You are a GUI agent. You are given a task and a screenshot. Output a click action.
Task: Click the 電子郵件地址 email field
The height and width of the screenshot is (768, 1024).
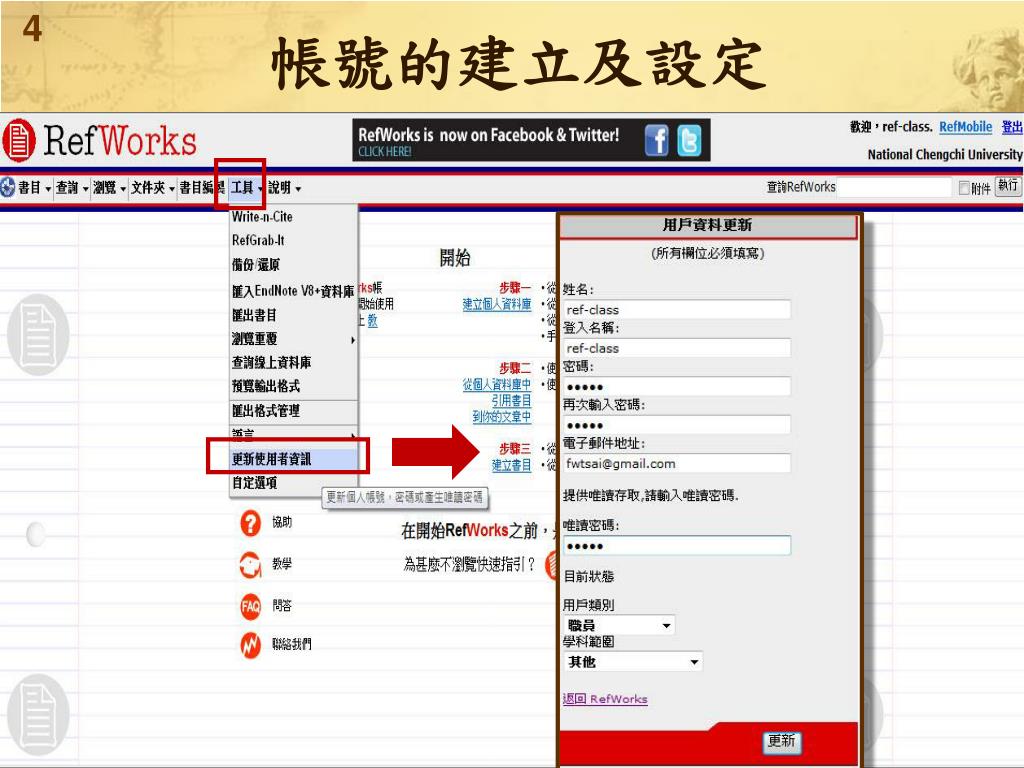point(677,464)
